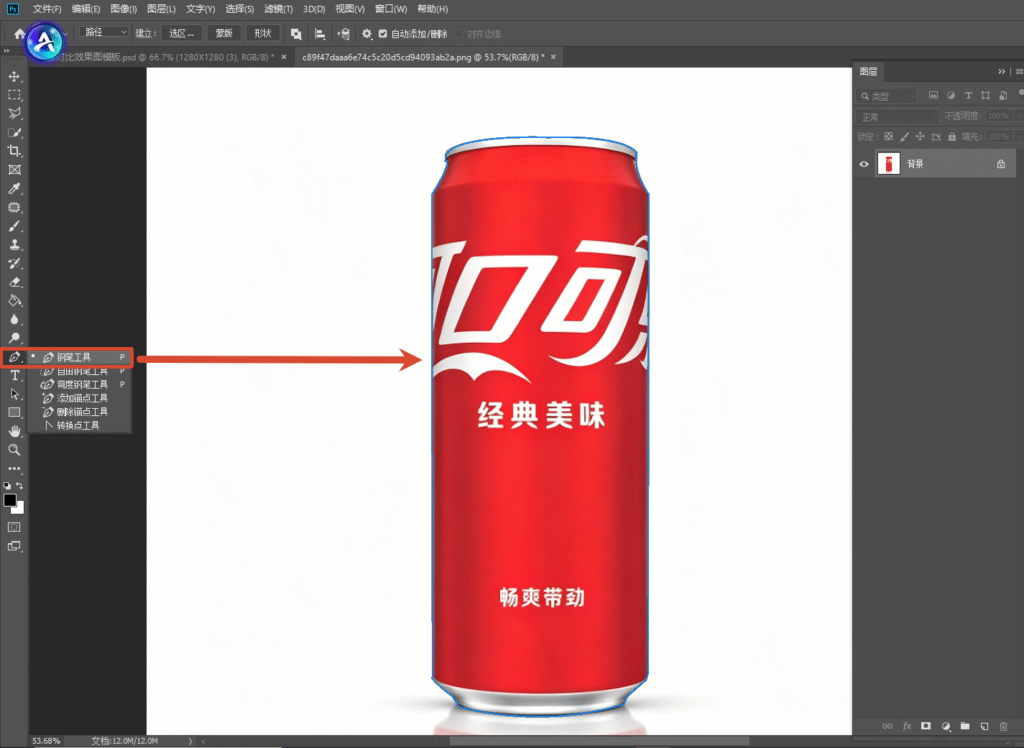1024x748 pixels.
Task: Open the Layers panel menu icon
Action: pos(1019,71)
